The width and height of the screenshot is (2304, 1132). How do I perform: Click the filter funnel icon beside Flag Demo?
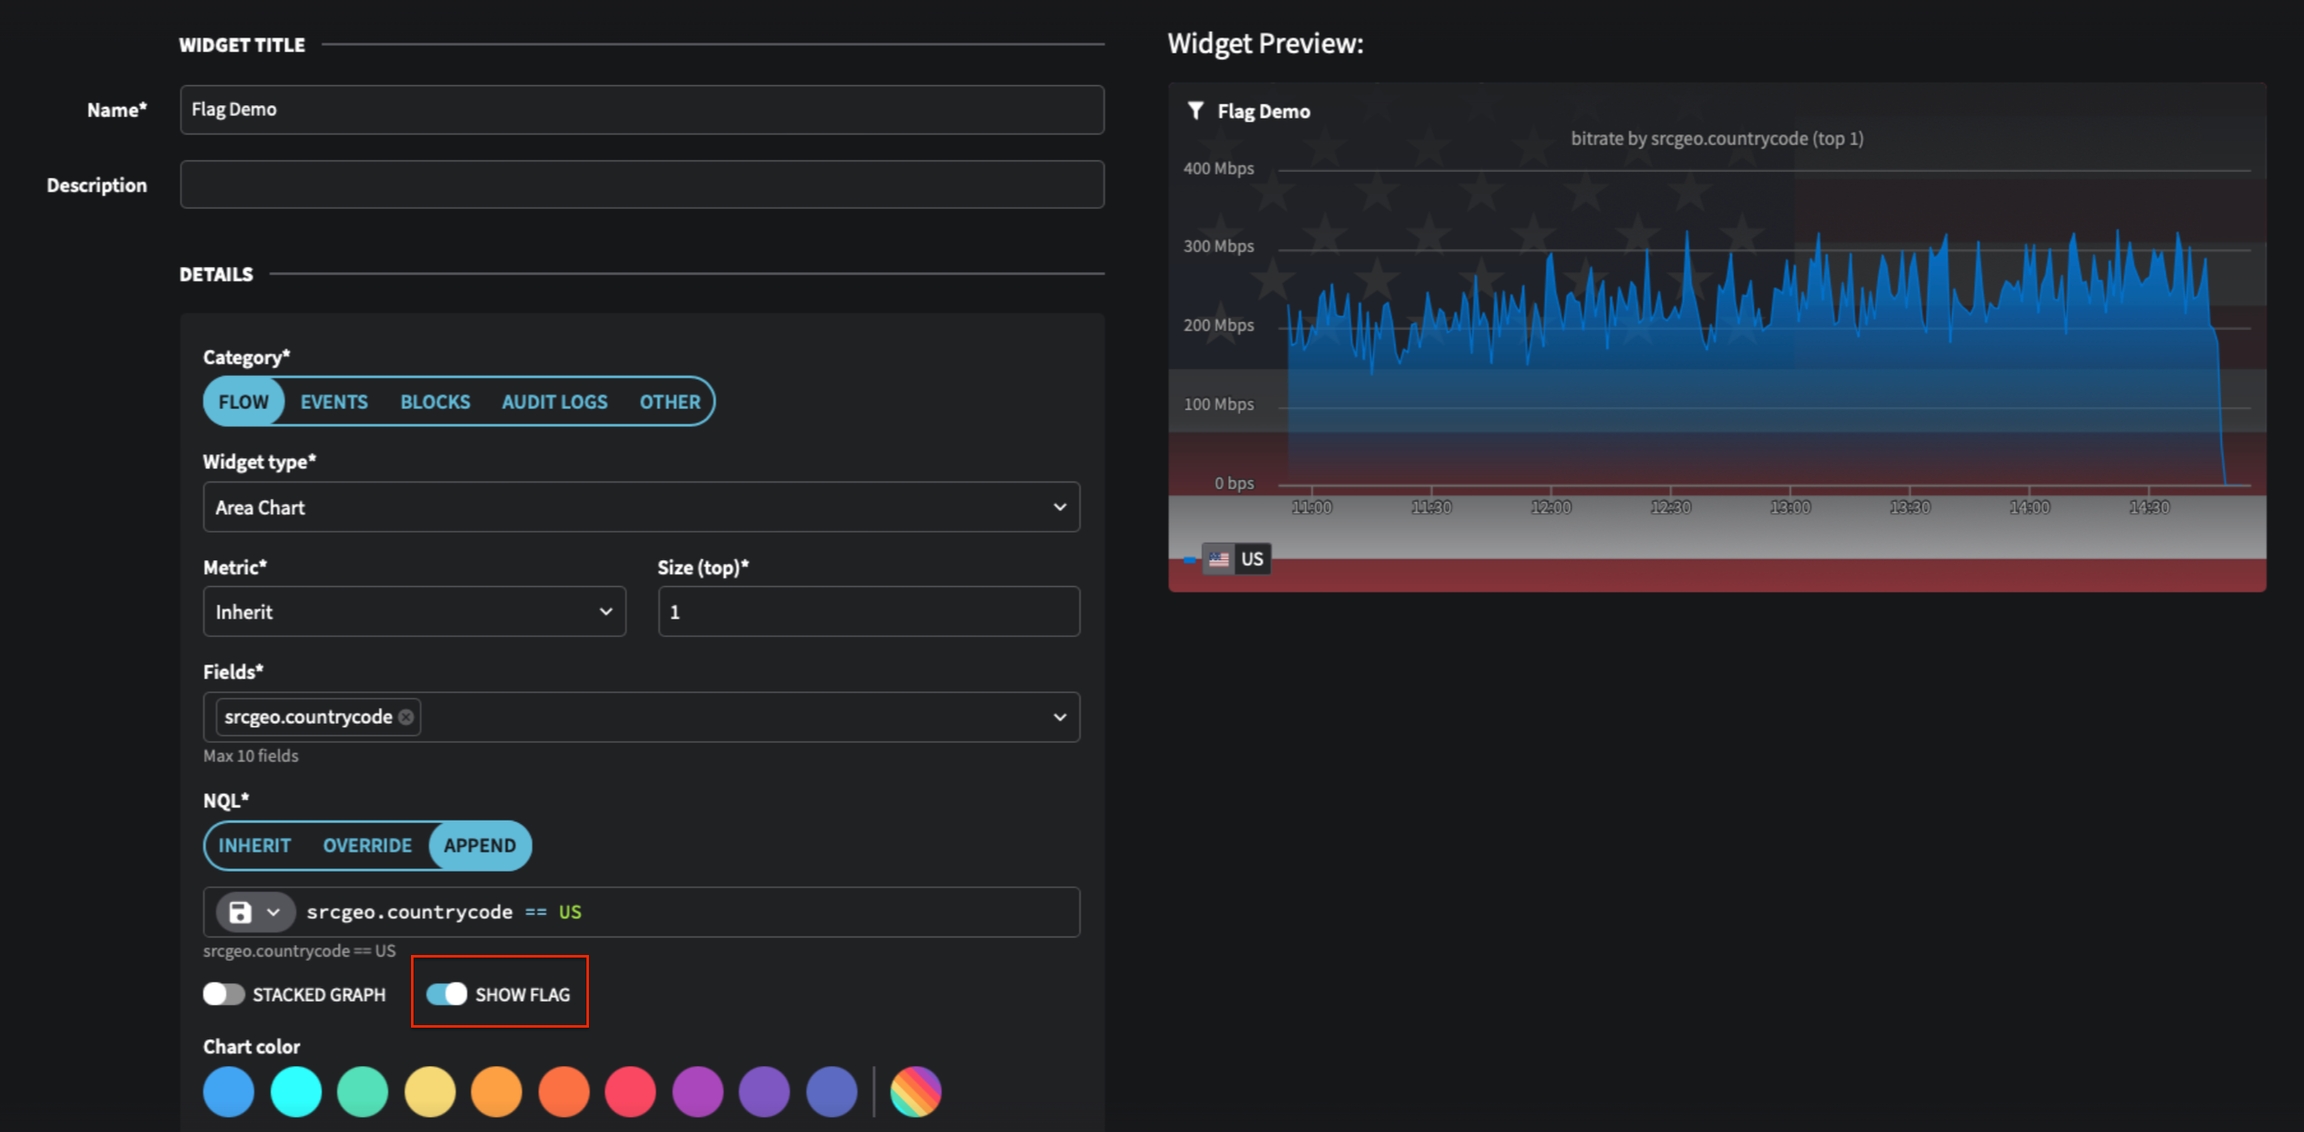(x=1195, y=110)
